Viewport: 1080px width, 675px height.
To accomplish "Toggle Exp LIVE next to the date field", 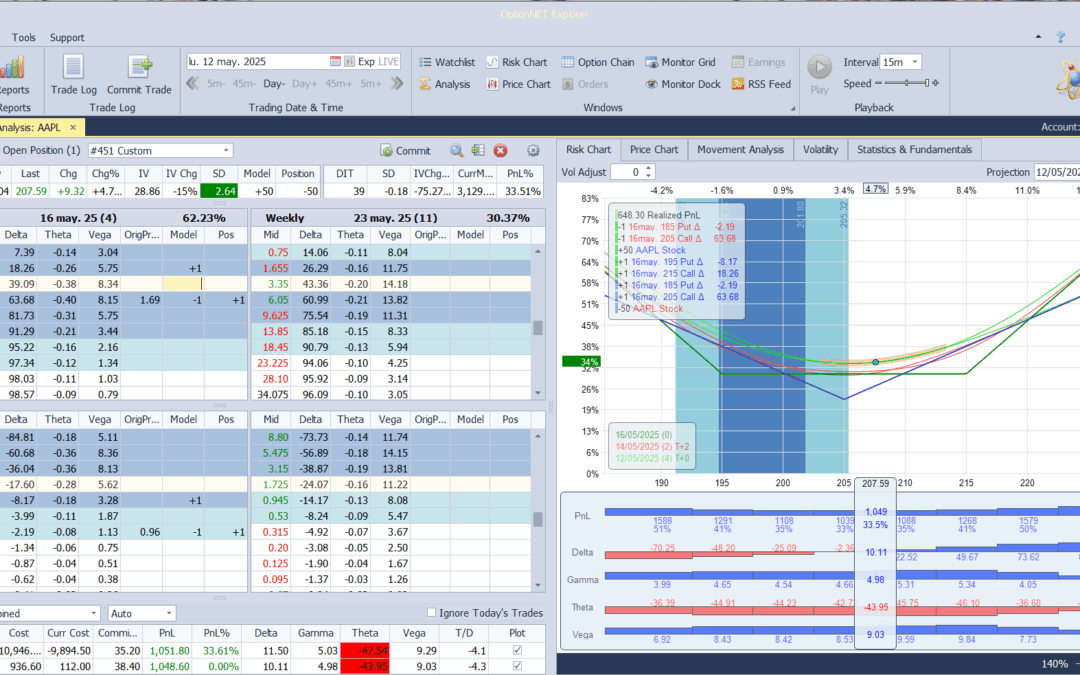I will click(378, 61).
